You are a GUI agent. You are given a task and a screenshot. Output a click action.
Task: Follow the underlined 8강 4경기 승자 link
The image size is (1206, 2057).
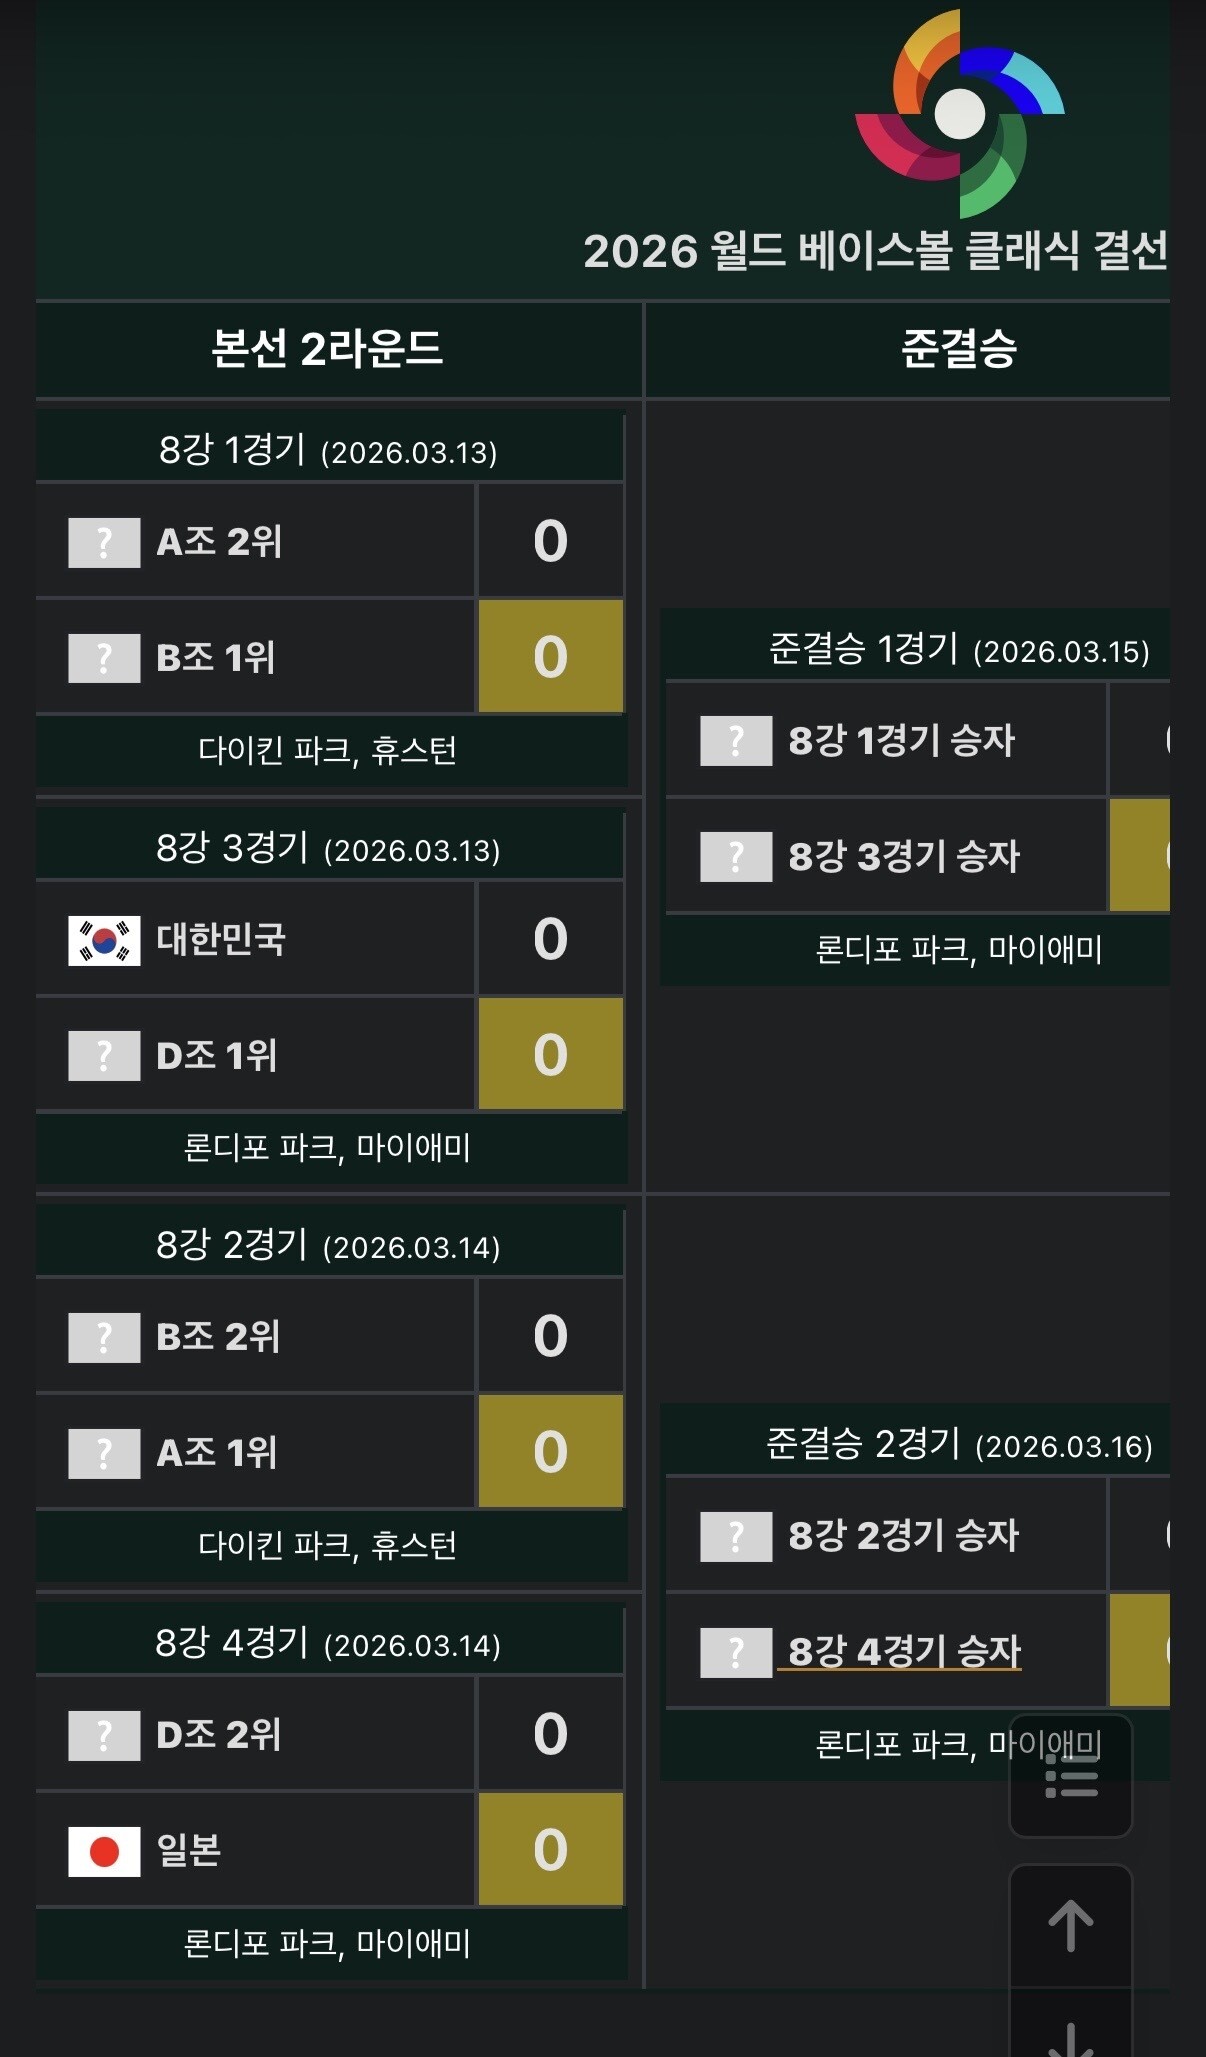pos(904,1651)
